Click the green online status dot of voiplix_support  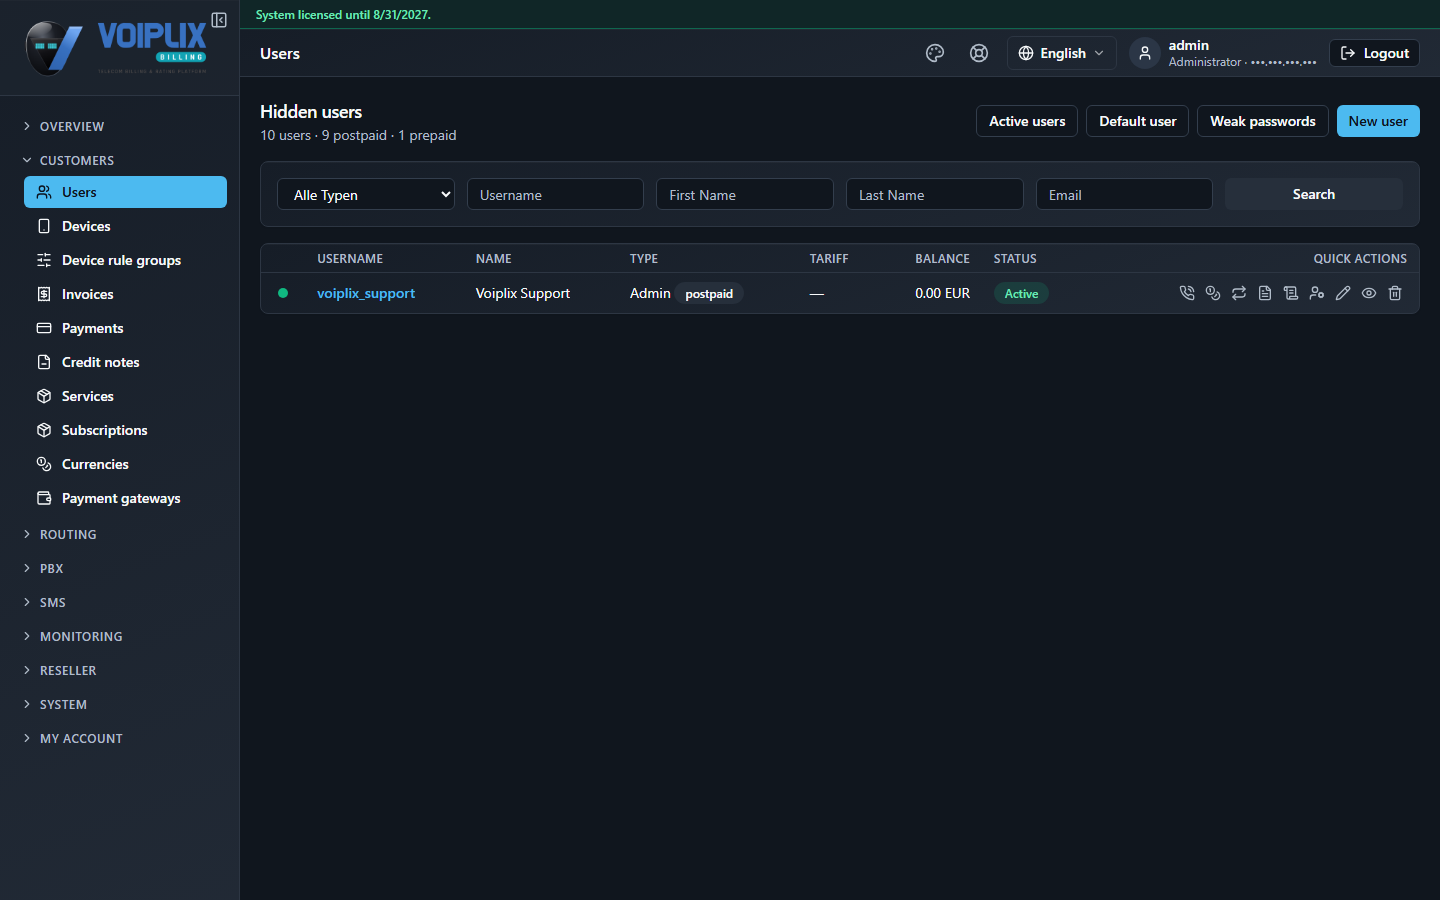(283, 293)
